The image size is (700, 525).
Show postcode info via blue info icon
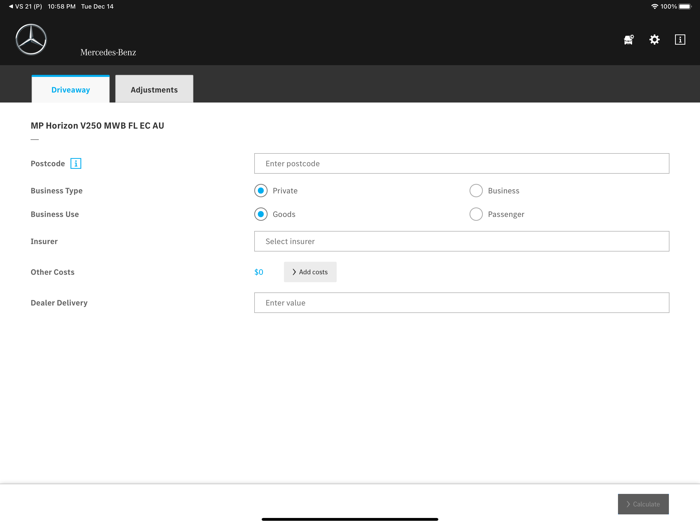point(76,164)
